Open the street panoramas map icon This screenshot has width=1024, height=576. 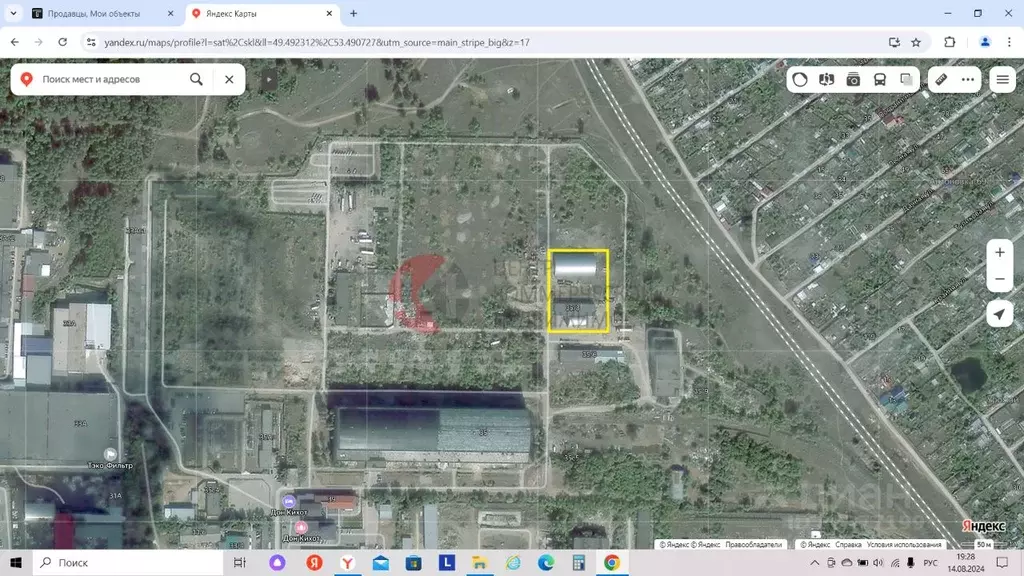pos(826,80)
